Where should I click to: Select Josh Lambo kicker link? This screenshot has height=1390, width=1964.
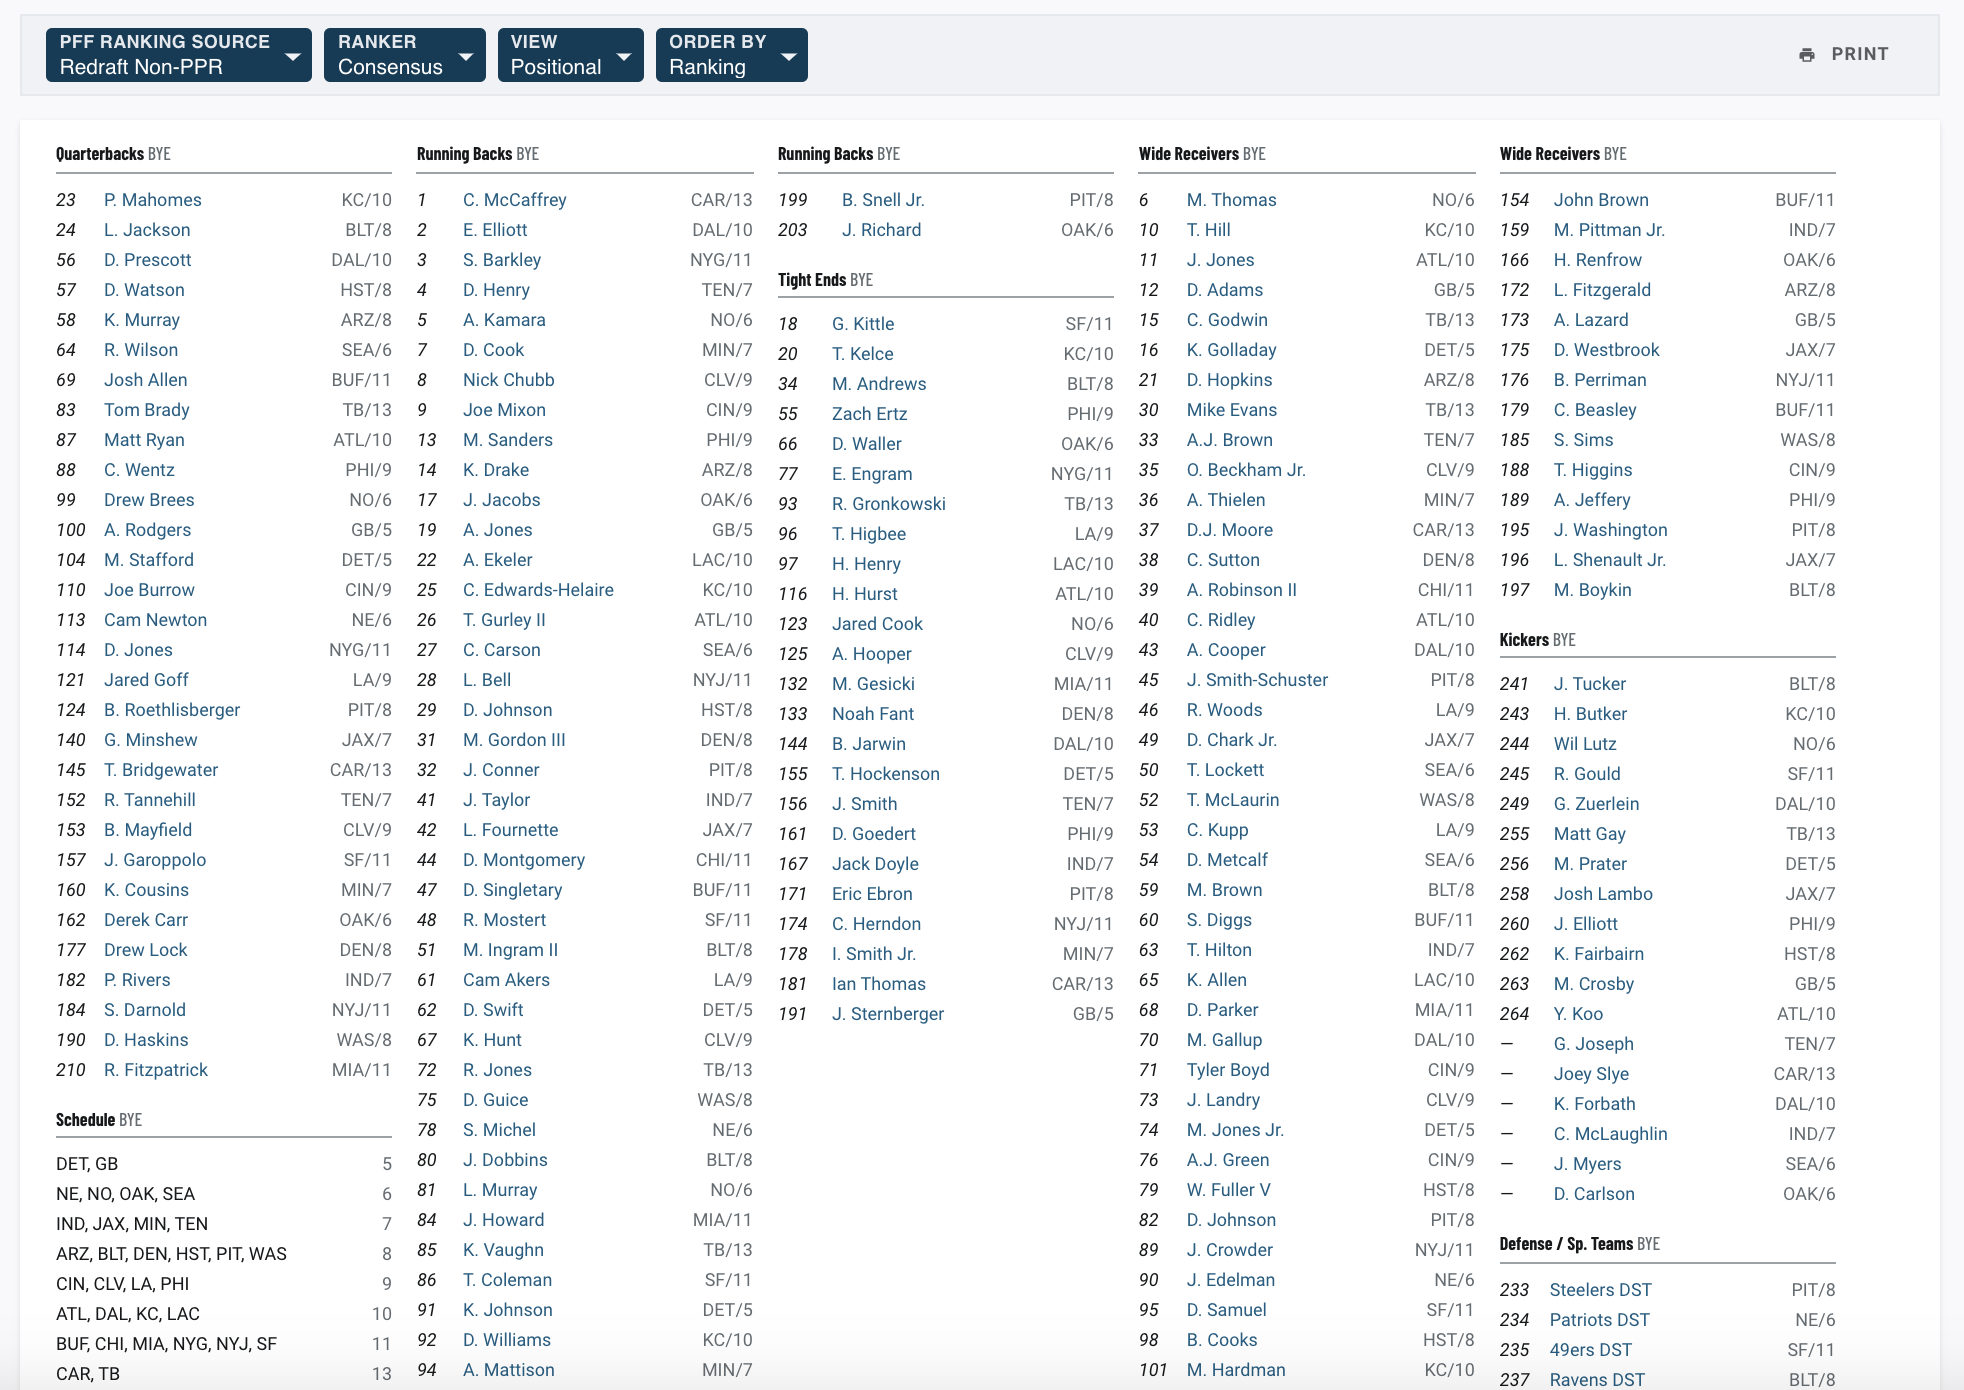(1603, 894)
